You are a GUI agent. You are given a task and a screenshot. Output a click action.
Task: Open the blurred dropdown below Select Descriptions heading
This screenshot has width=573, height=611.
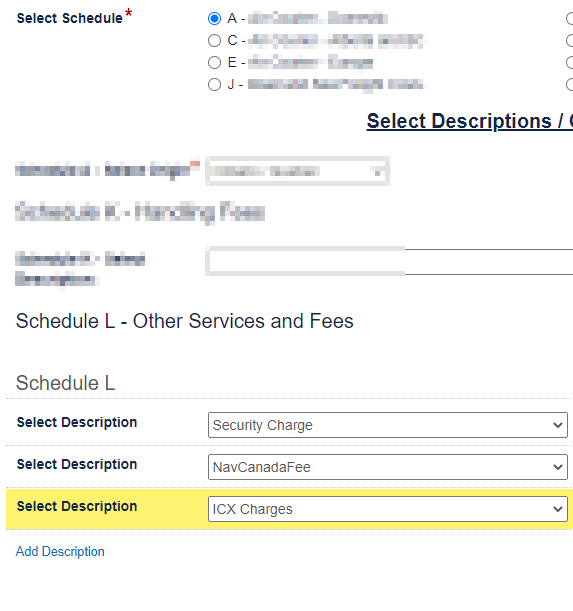tap(297, 171)
